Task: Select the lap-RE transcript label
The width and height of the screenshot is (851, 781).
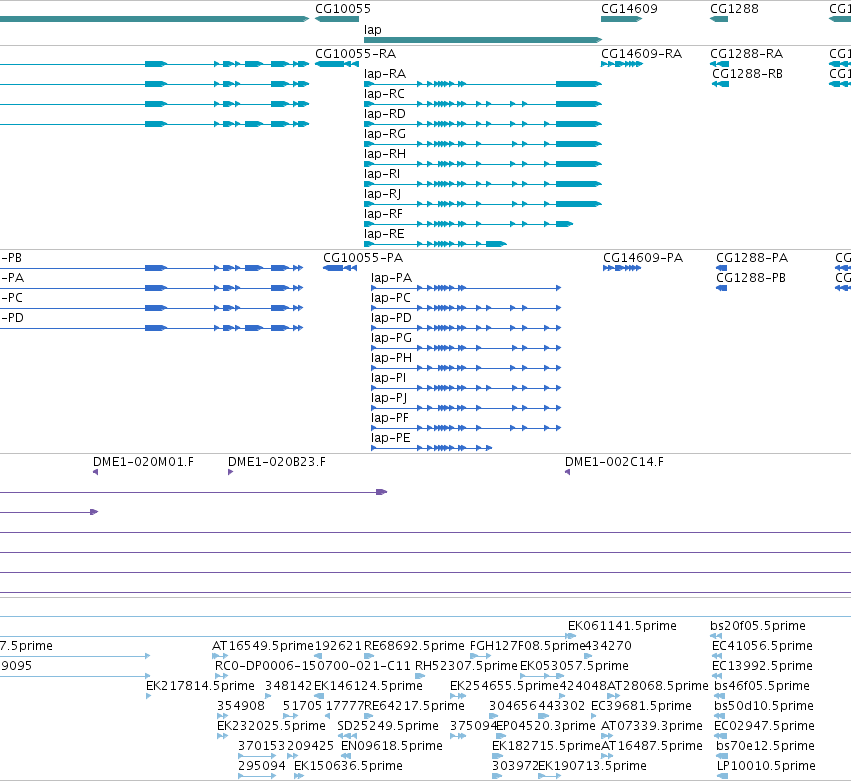Action: click(x=384, y=234)
